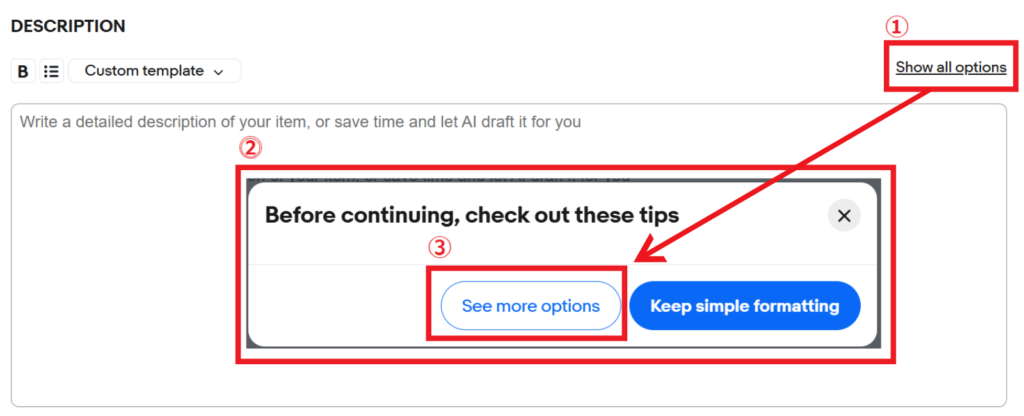Viewport: 1024px width, 416px height.
Task: Insert a bulleted list in description
Action: pos(52,71)
